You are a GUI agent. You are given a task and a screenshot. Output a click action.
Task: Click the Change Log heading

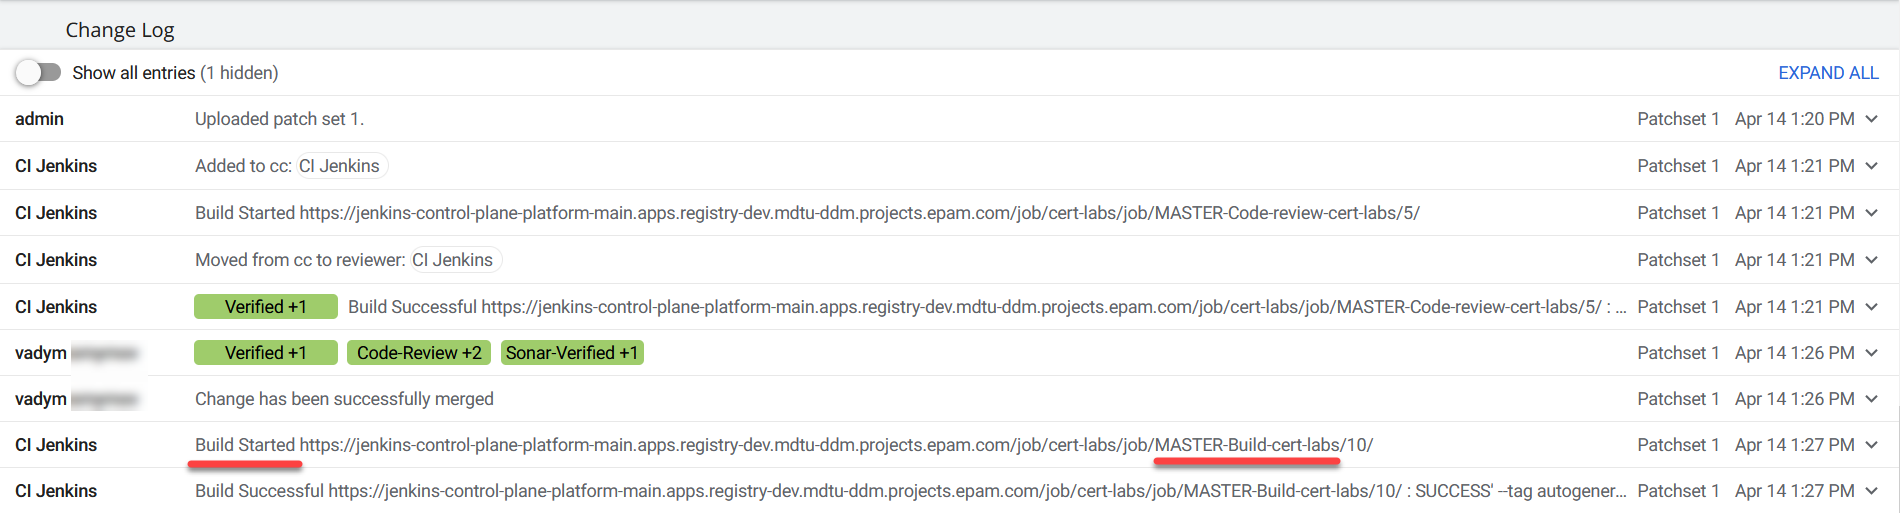point(120,30)
